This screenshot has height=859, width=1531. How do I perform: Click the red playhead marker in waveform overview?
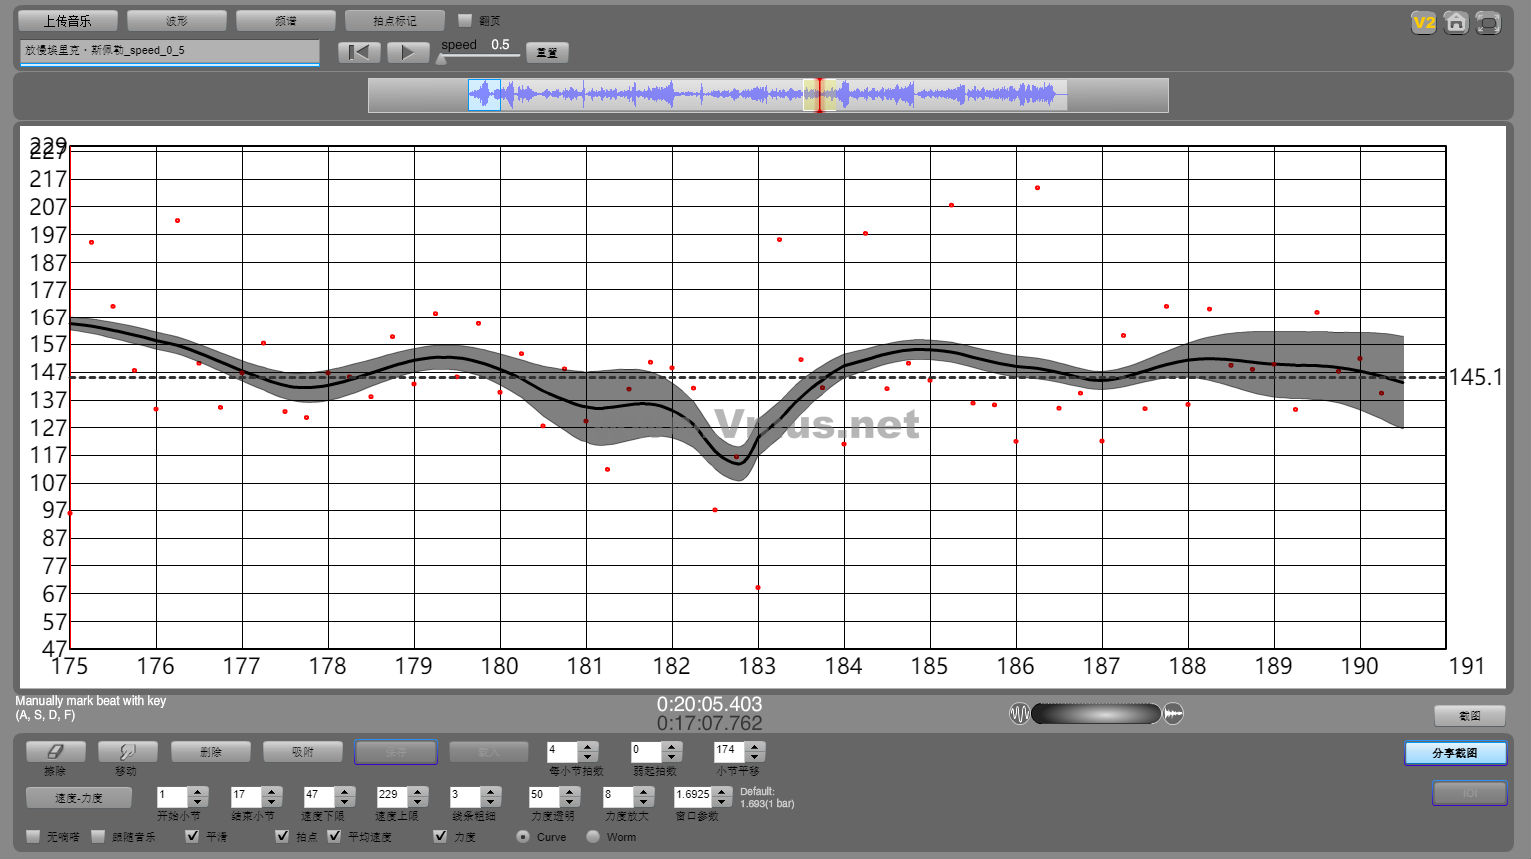click(820, 95)
